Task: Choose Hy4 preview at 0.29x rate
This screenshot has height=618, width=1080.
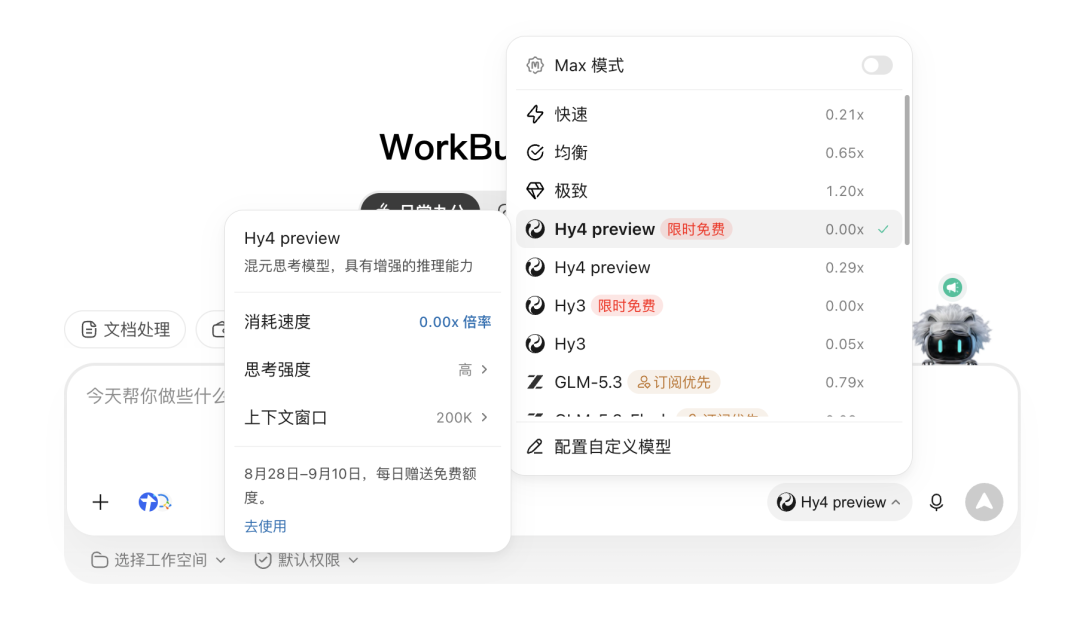Action: coord(708,267)
